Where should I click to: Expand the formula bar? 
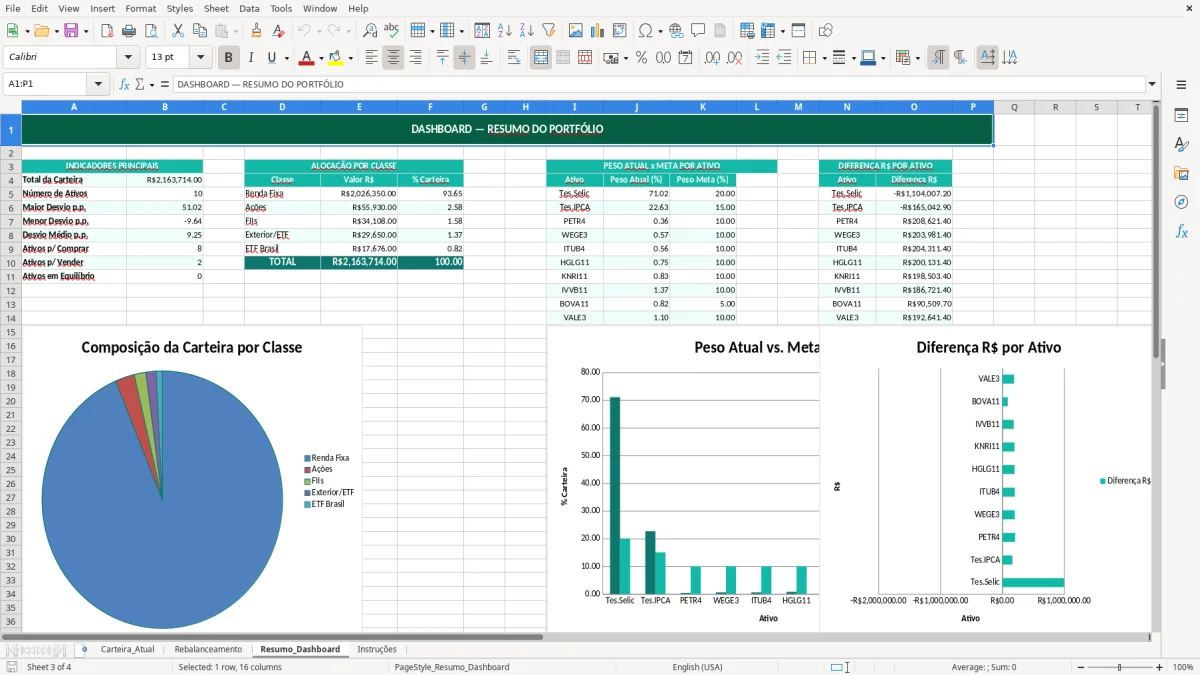pyautogui.click(x=1152, y=84)
